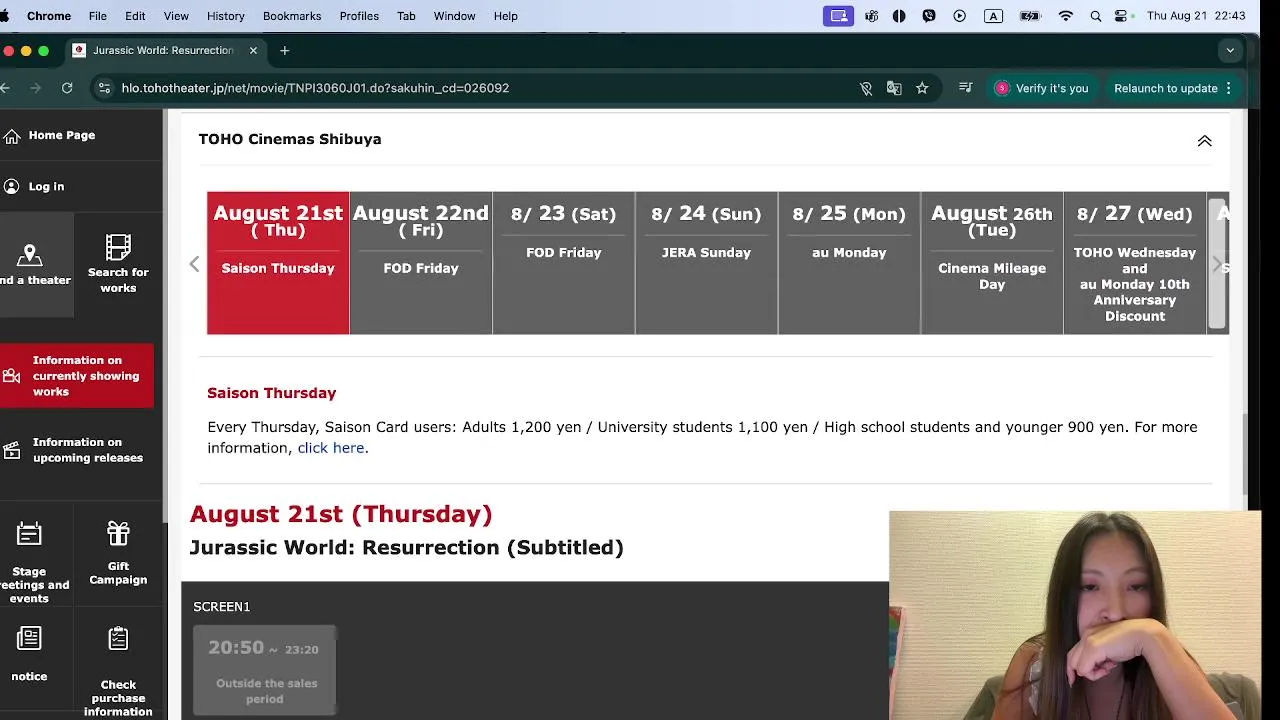This screenshot has height=720, width=1280.
Task: Select August 26th (Tue) Cinema Mileage Day
Action: 992,263
